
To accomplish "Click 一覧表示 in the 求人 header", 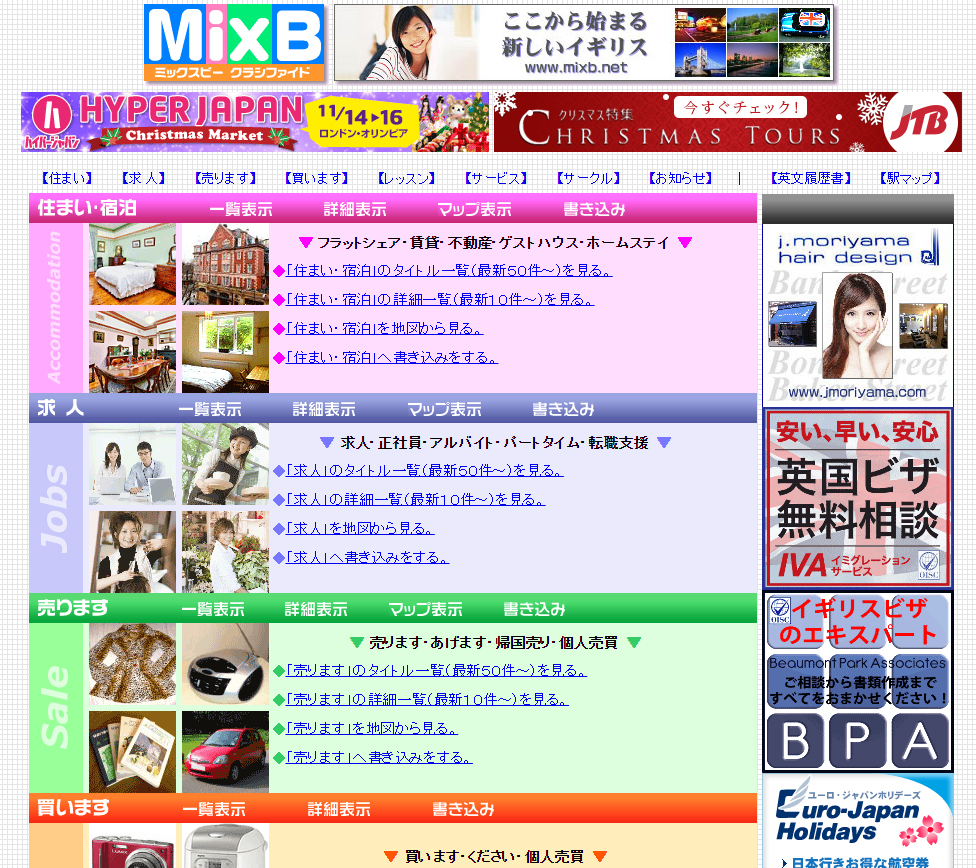I will [x=210, y=409].
